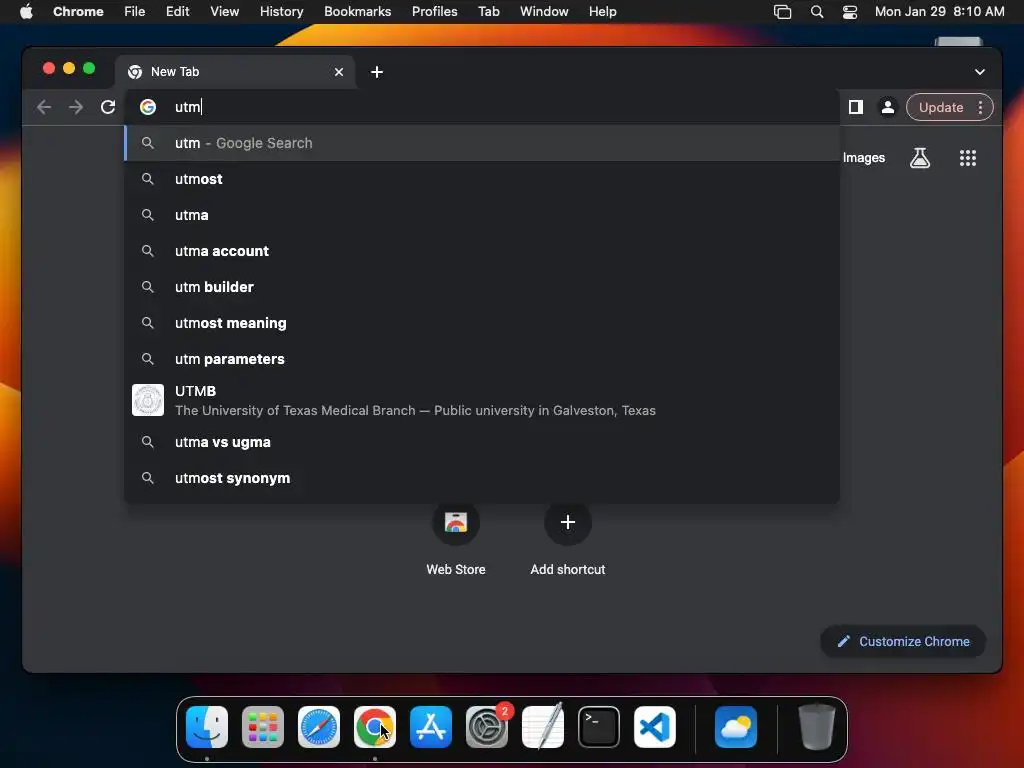Open a new tab with the plus button
The height and width of the screenshot is (768, 1024).
pyautogui.click(x=377, y=72)
